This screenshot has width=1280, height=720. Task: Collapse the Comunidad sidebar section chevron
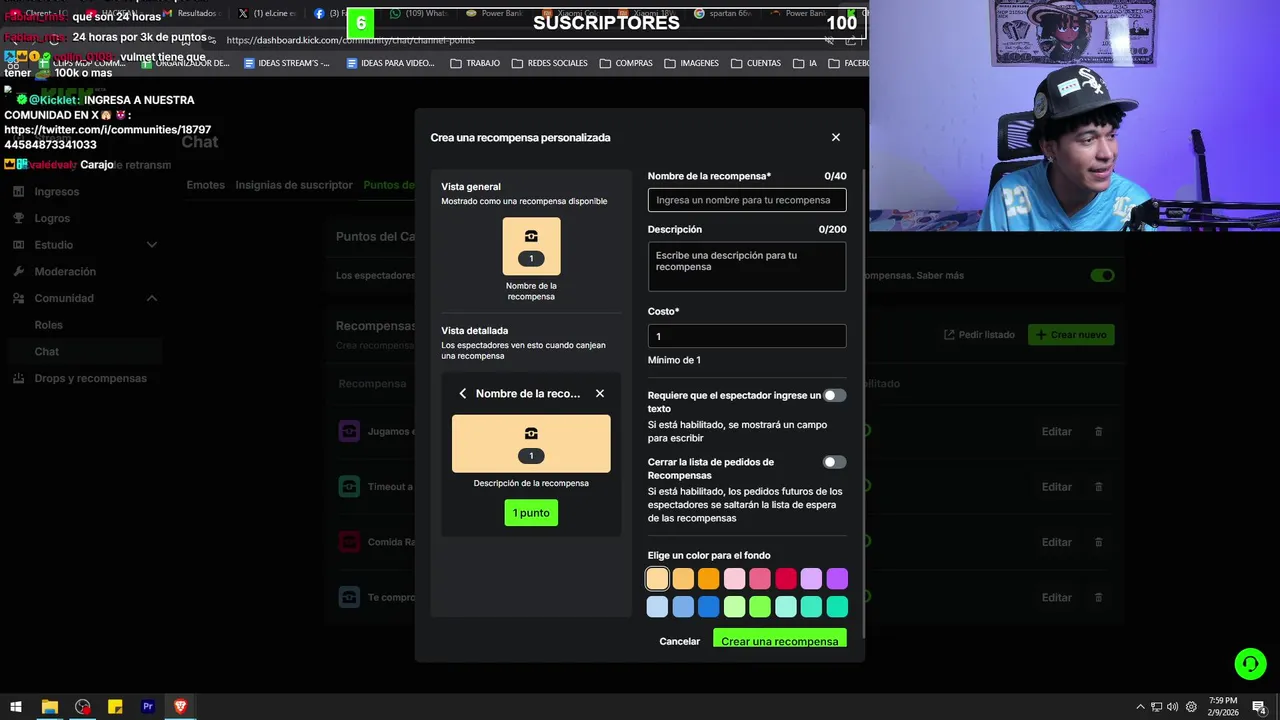coord(152,298)
